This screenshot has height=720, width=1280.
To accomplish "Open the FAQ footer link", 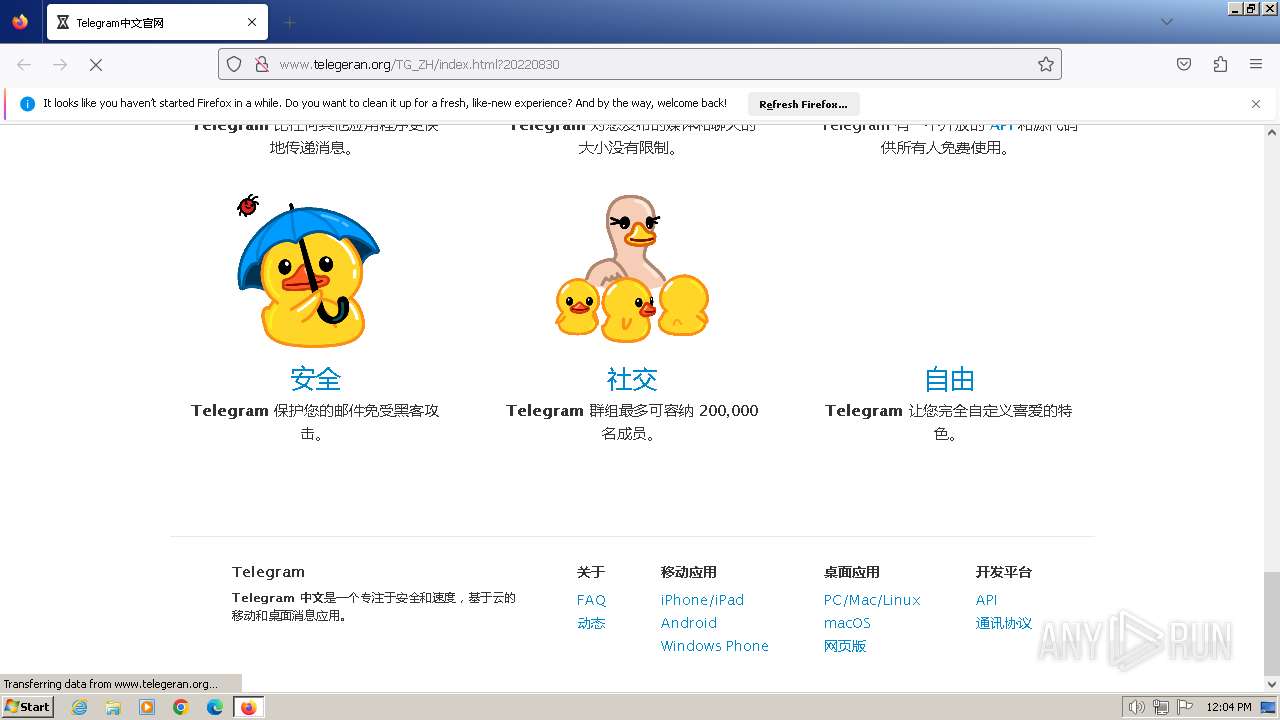I will click(x=591, y=600).
